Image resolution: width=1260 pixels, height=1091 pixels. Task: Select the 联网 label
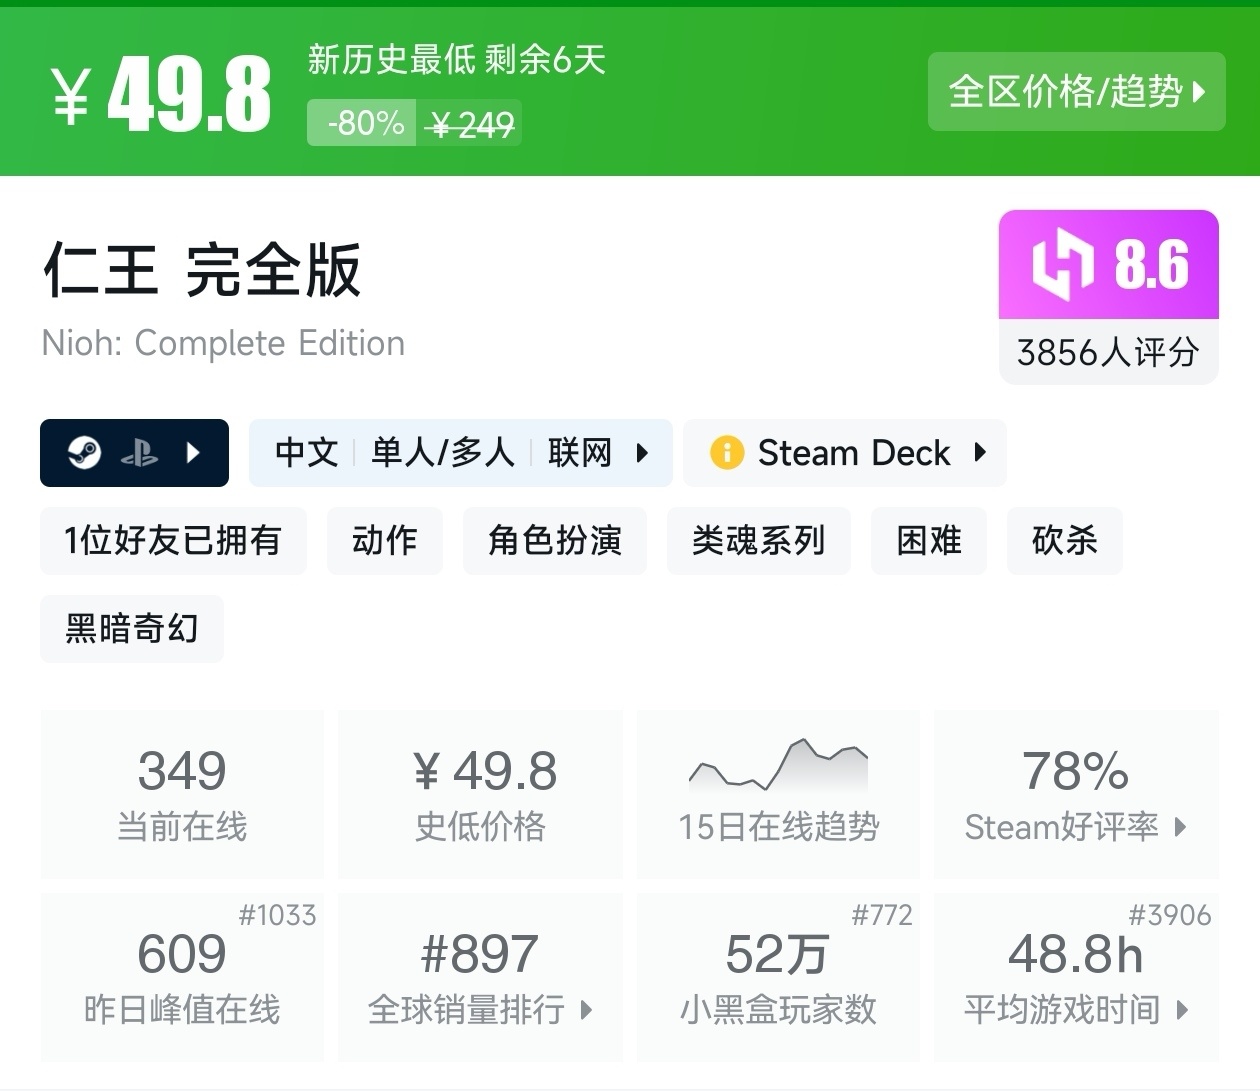(579, 453)
